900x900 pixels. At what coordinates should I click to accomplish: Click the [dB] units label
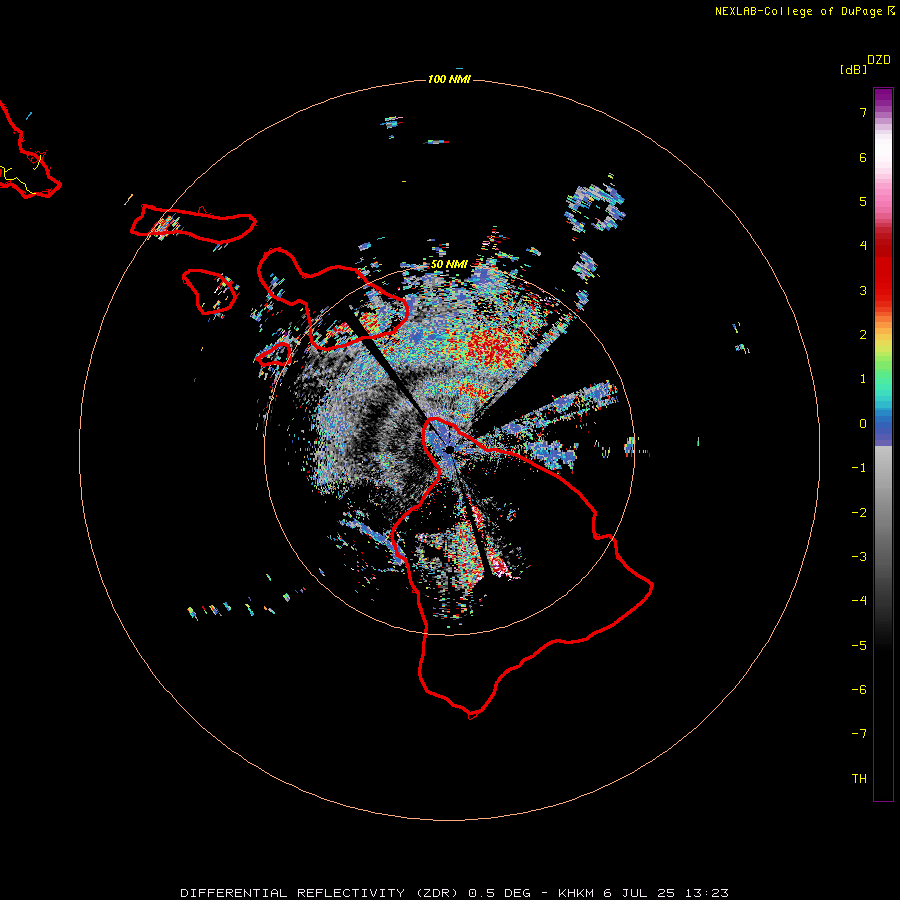pos(853,69)
